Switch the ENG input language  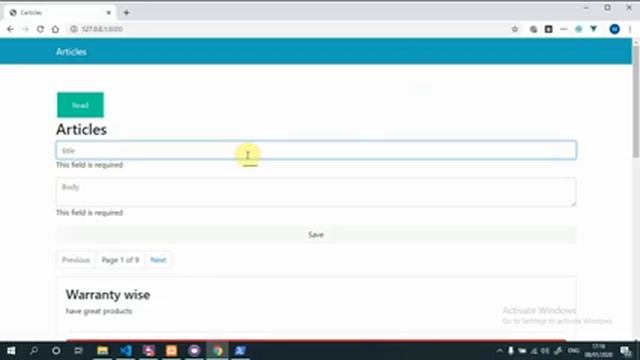[x=573, y=351]
